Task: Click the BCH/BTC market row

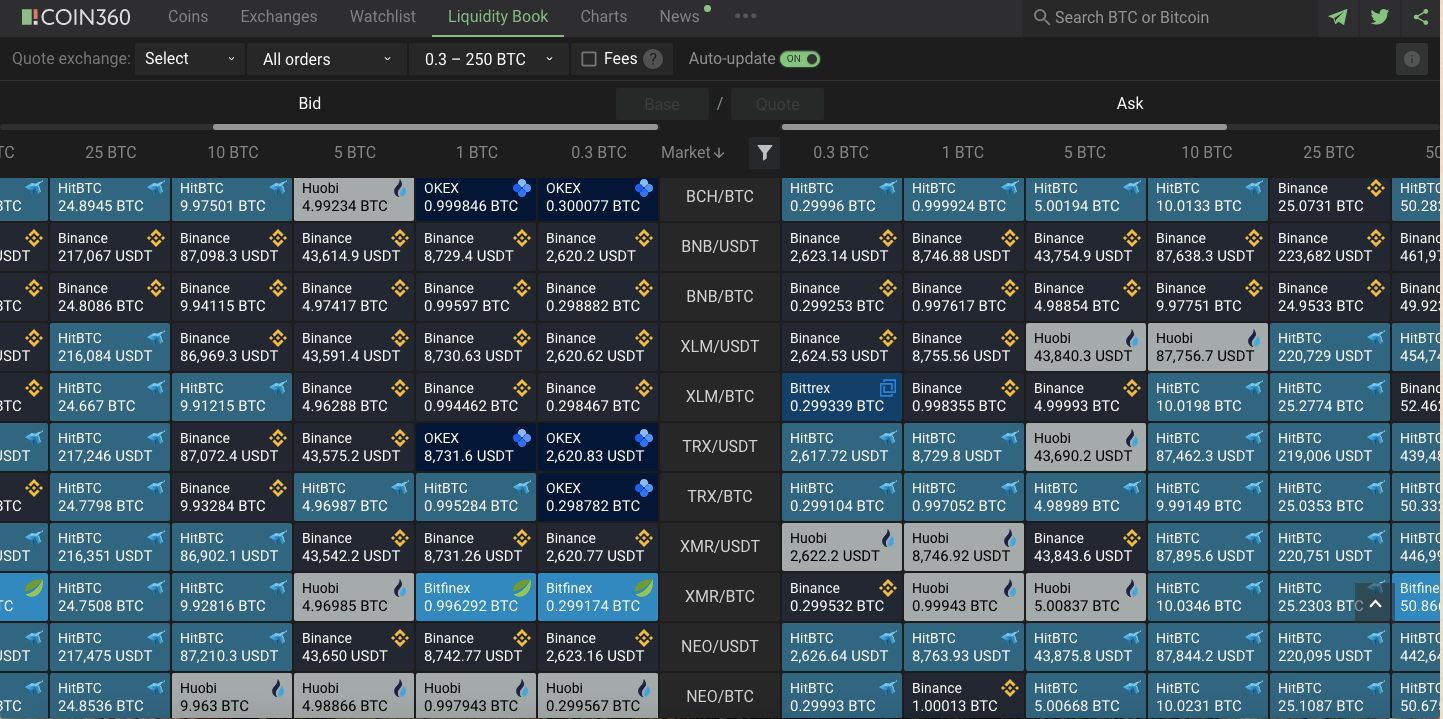Action: click(720, 197)
